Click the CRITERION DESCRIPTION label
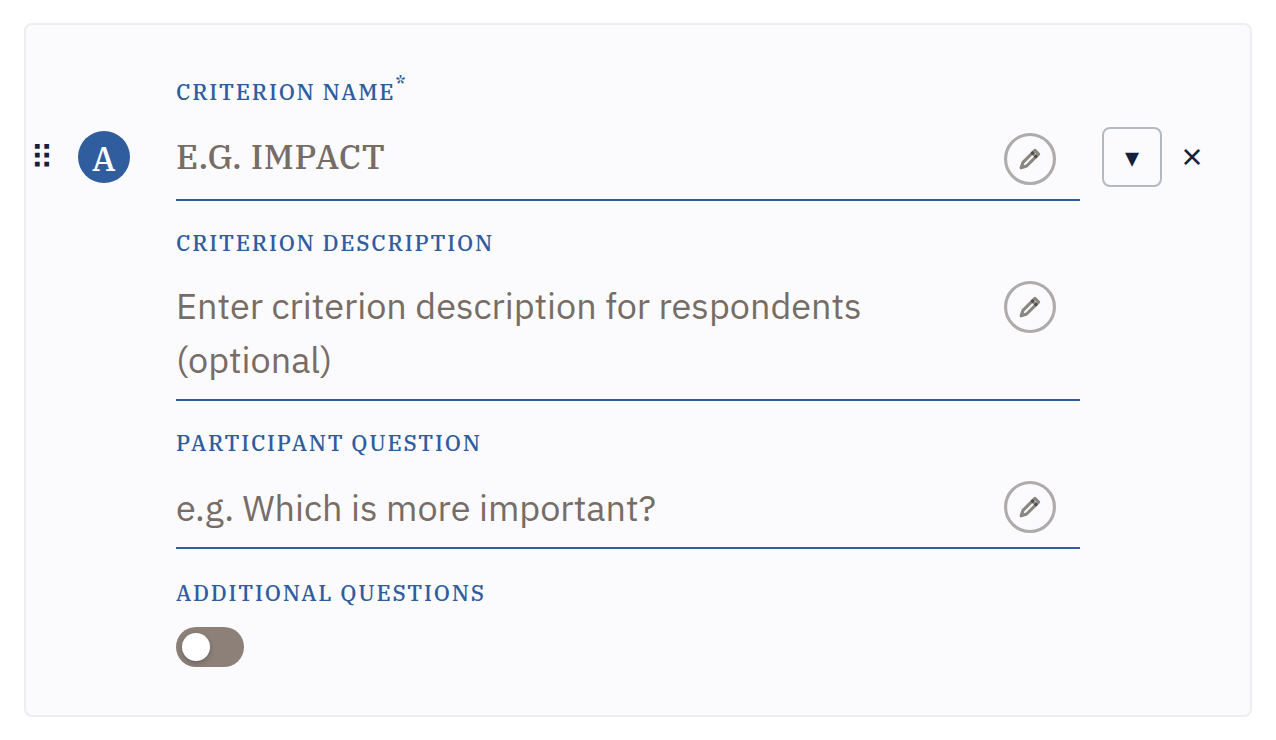Image resolution: width=1276 pixels, height=740 pixels. pyautogui.click(x=334, y=243)
